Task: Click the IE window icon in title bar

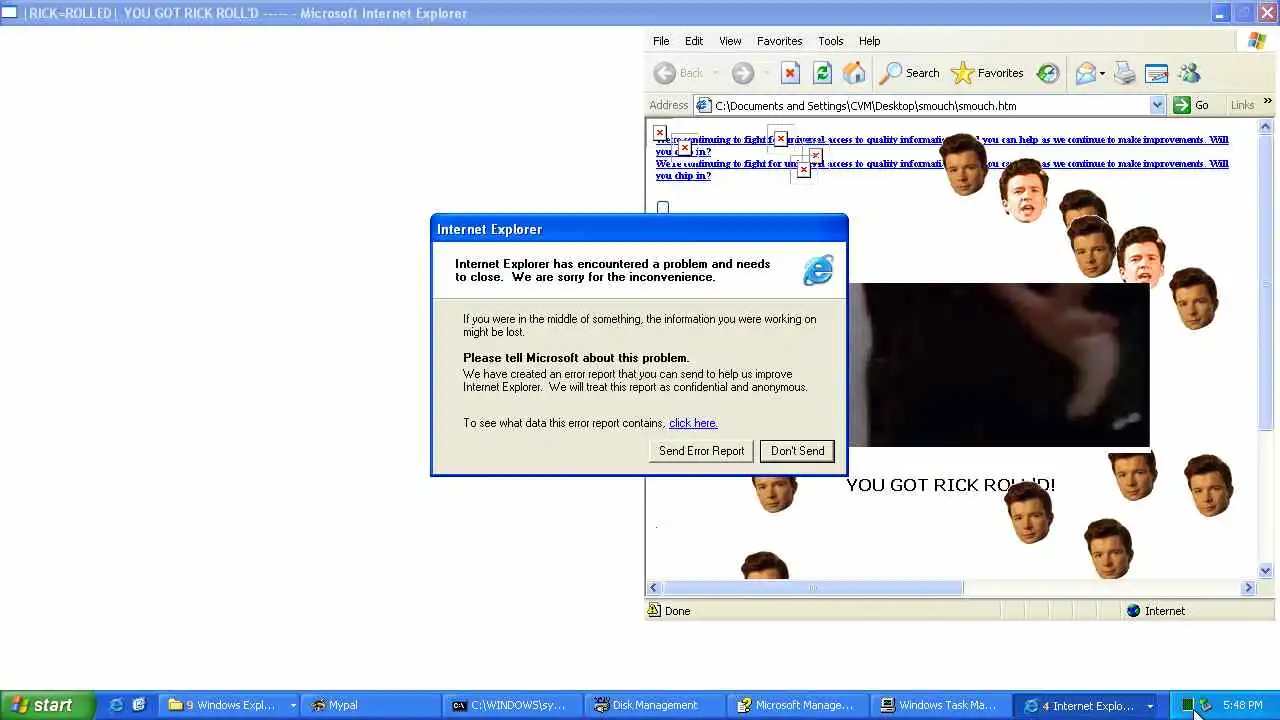Action: coord(9,13)
